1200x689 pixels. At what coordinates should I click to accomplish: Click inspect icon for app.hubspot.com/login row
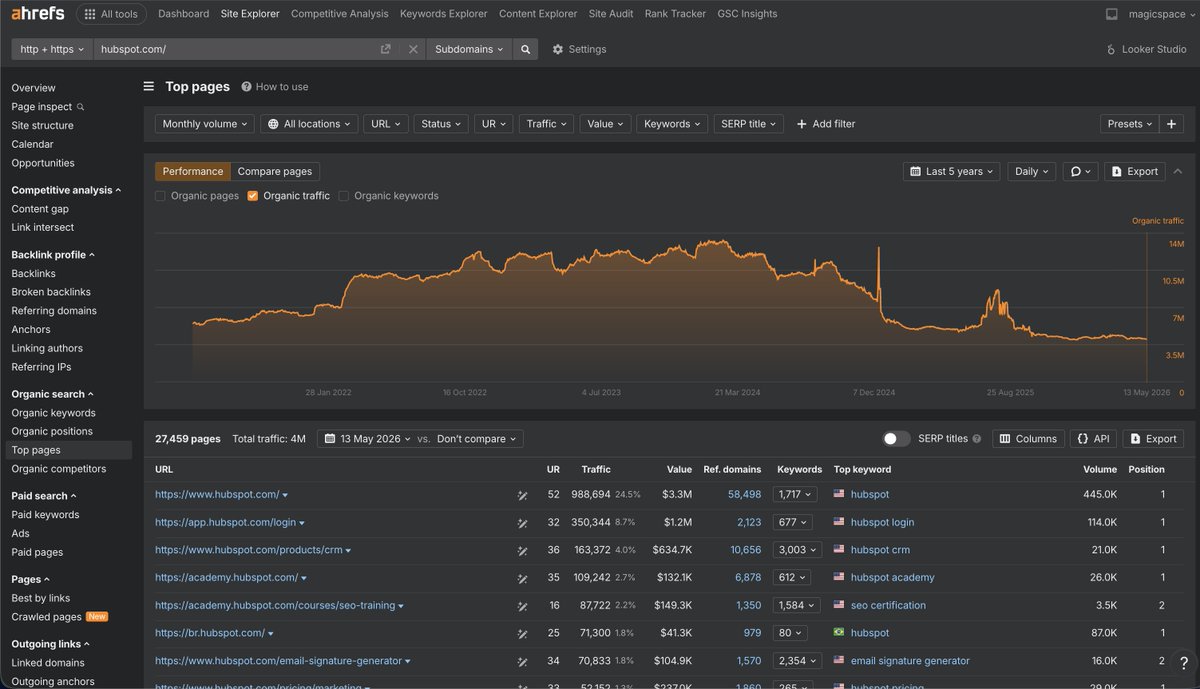point(522,522)
